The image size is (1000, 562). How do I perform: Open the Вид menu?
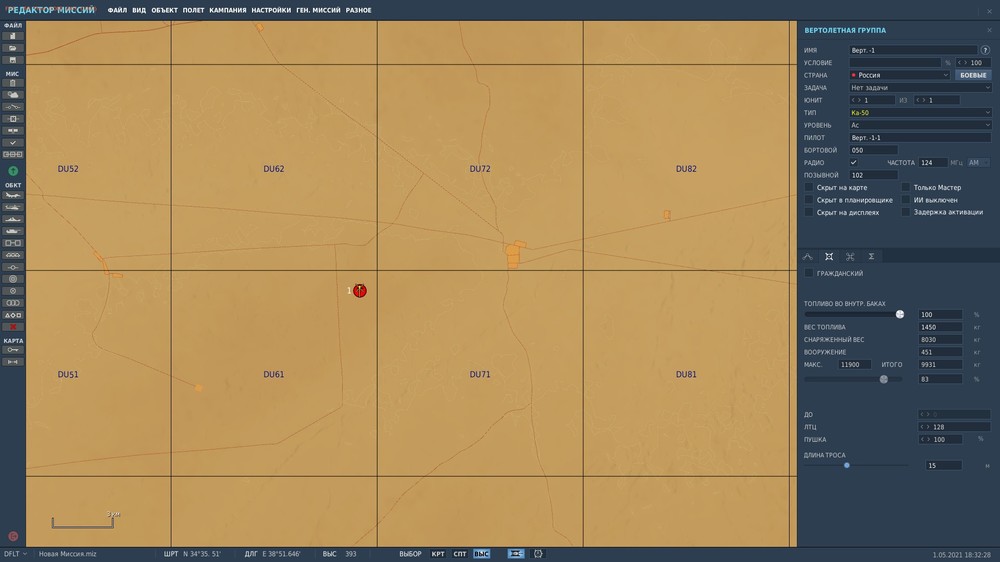[x=139, y=10]
